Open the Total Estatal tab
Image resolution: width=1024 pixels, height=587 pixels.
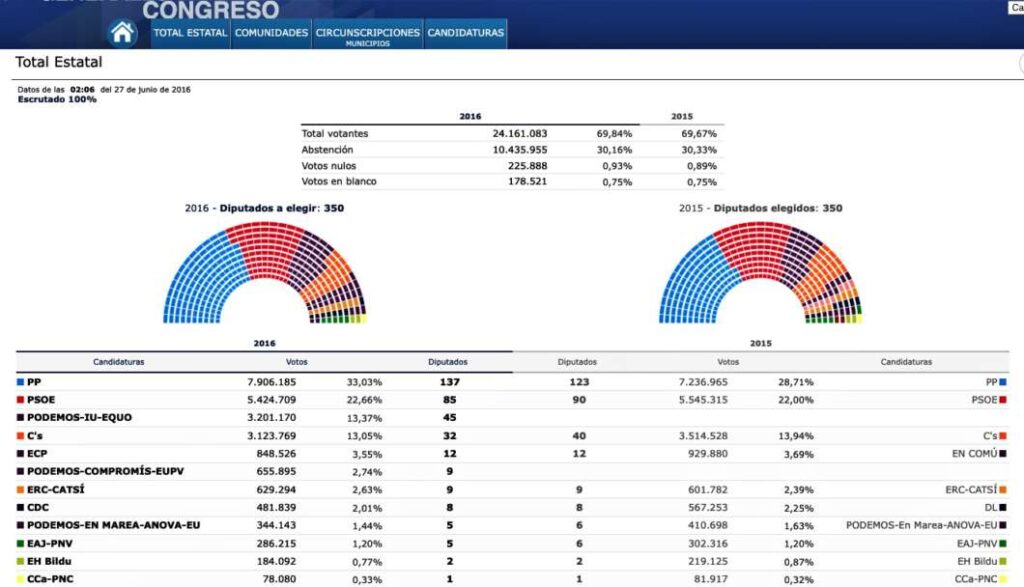click(x=190, y=33)
